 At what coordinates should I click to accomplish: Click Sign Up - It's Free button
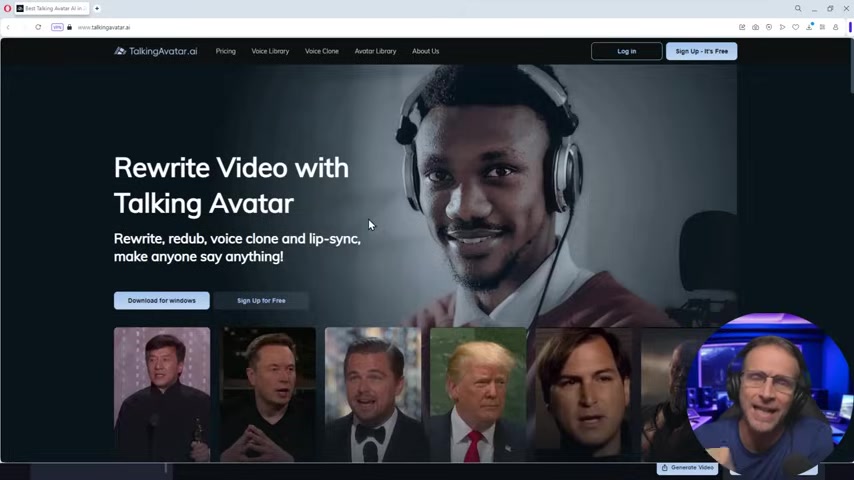click(x=702, y=51)
